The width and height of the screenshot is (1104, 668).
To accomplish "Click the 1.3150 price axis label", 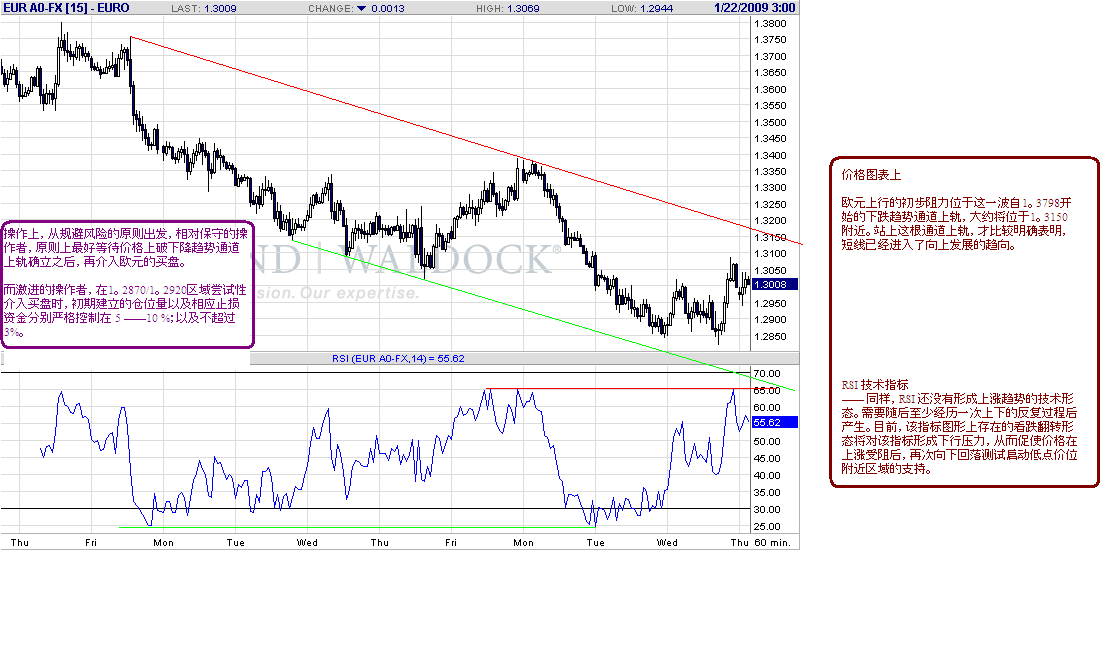I will [770, 237].
